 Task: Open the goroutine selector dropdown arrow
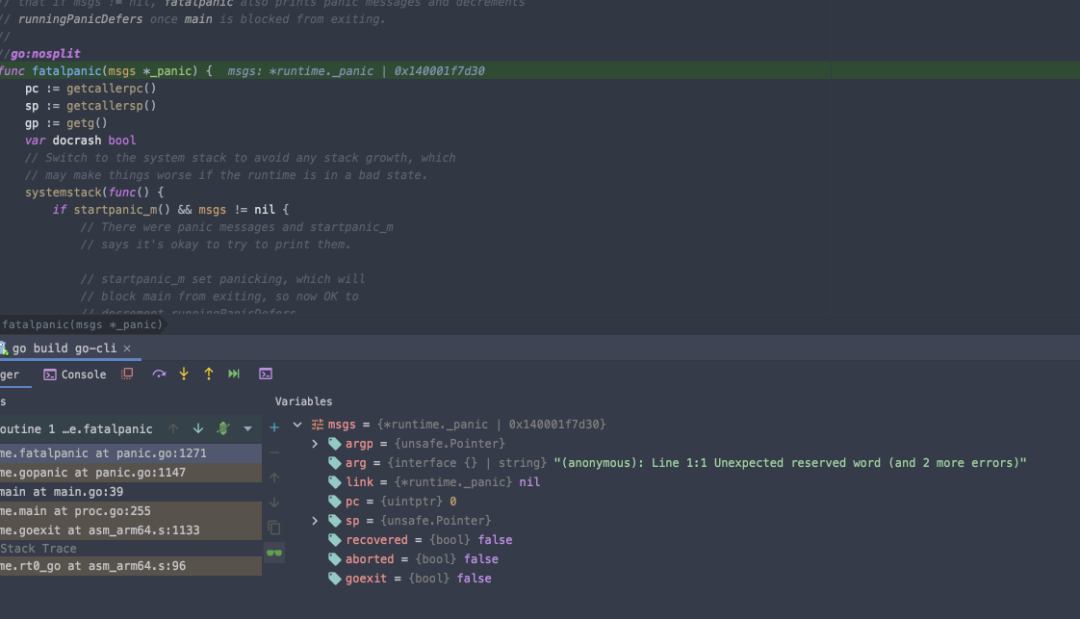point(247,429)
